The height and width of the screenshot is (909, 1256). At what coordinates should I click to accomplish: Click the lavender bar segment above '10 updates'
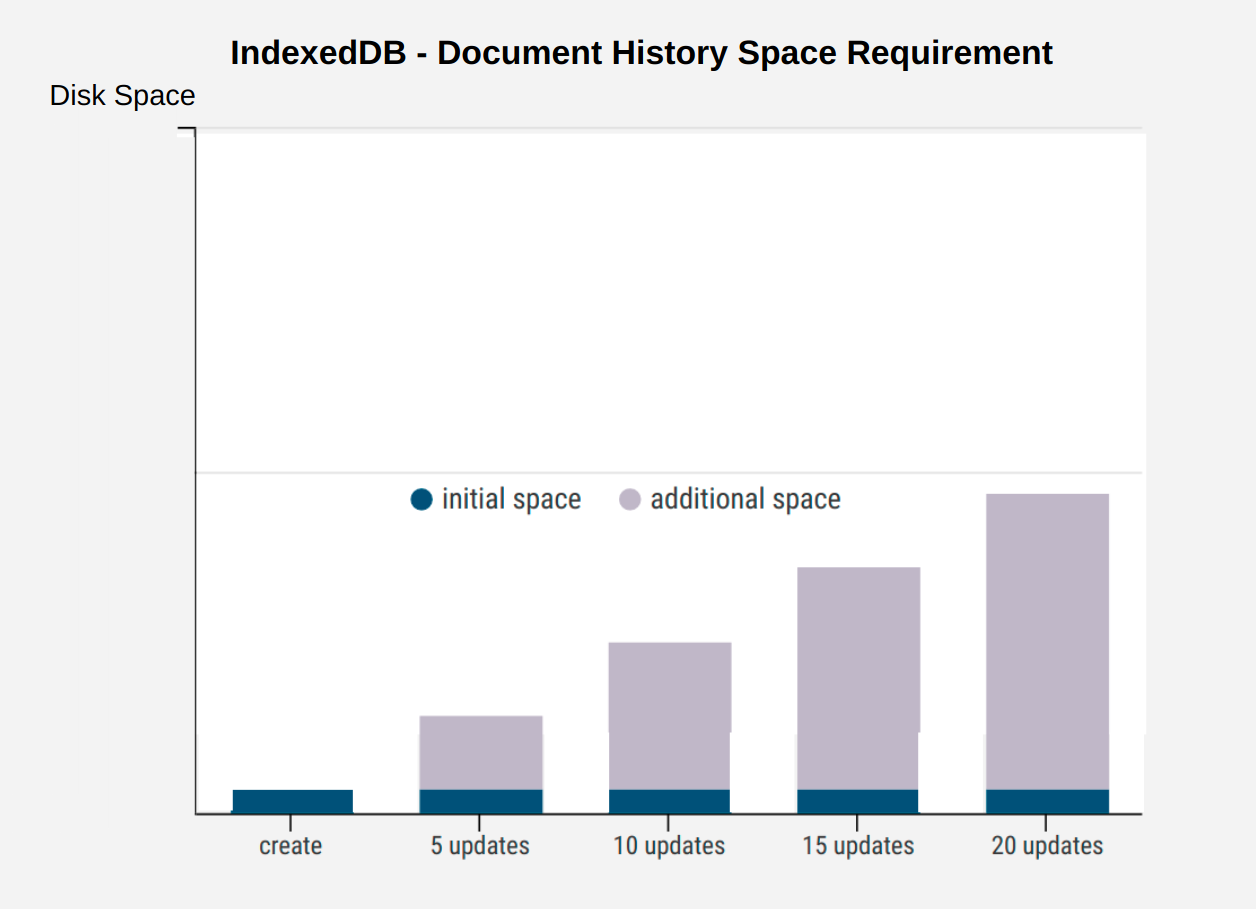point(670,716)
